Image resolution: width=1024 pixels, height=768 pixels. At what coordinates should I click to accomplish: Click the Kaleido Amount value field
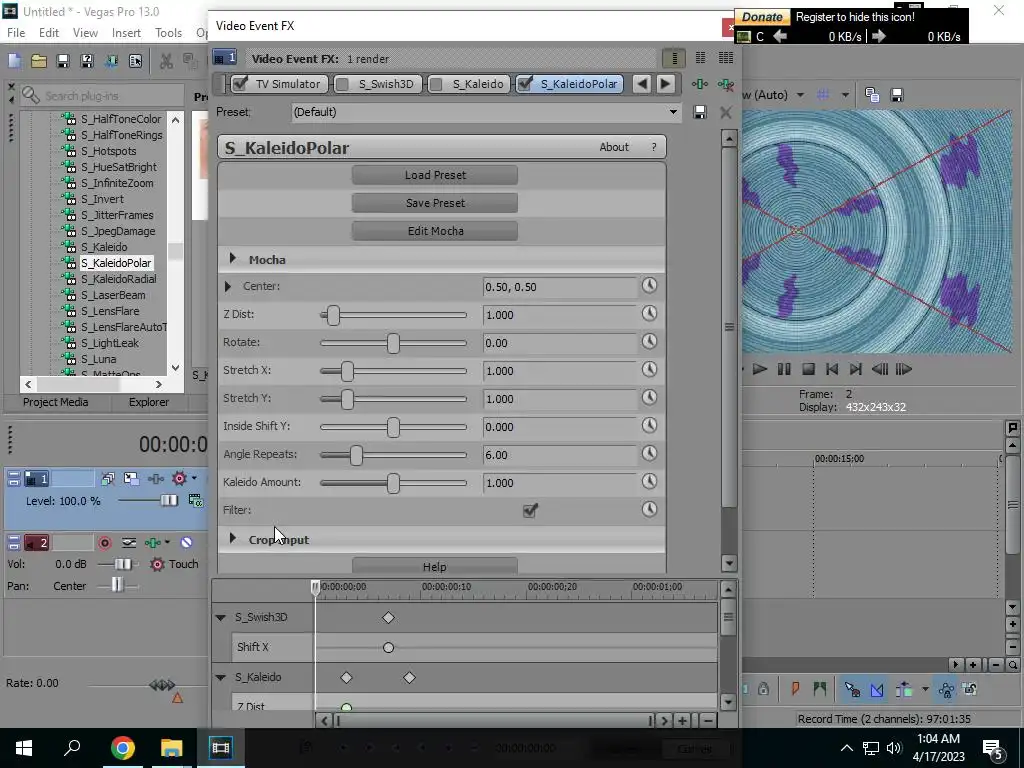(x=560, y=483)
